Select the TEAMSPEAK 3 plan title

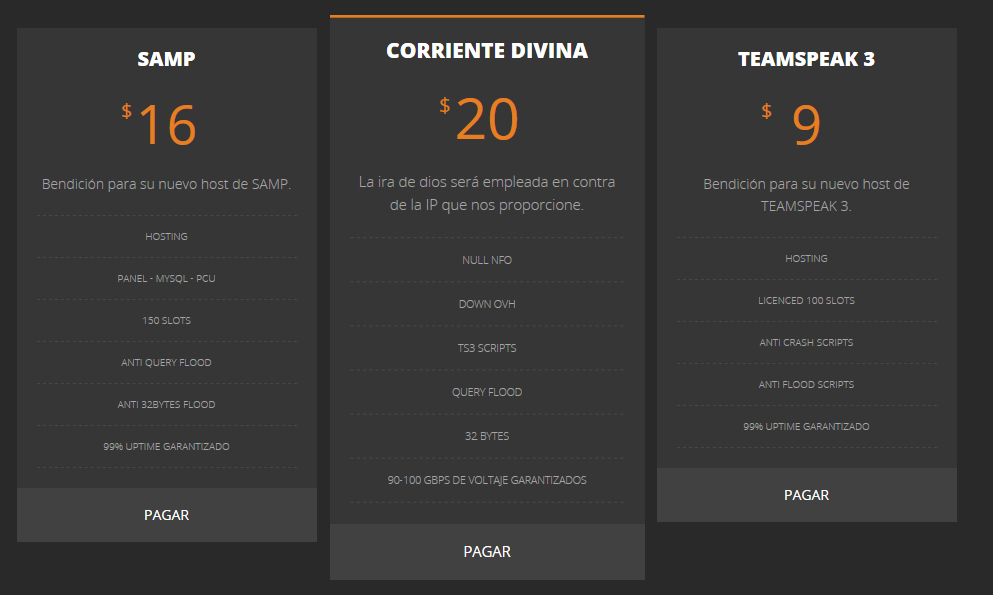point(806,59)
